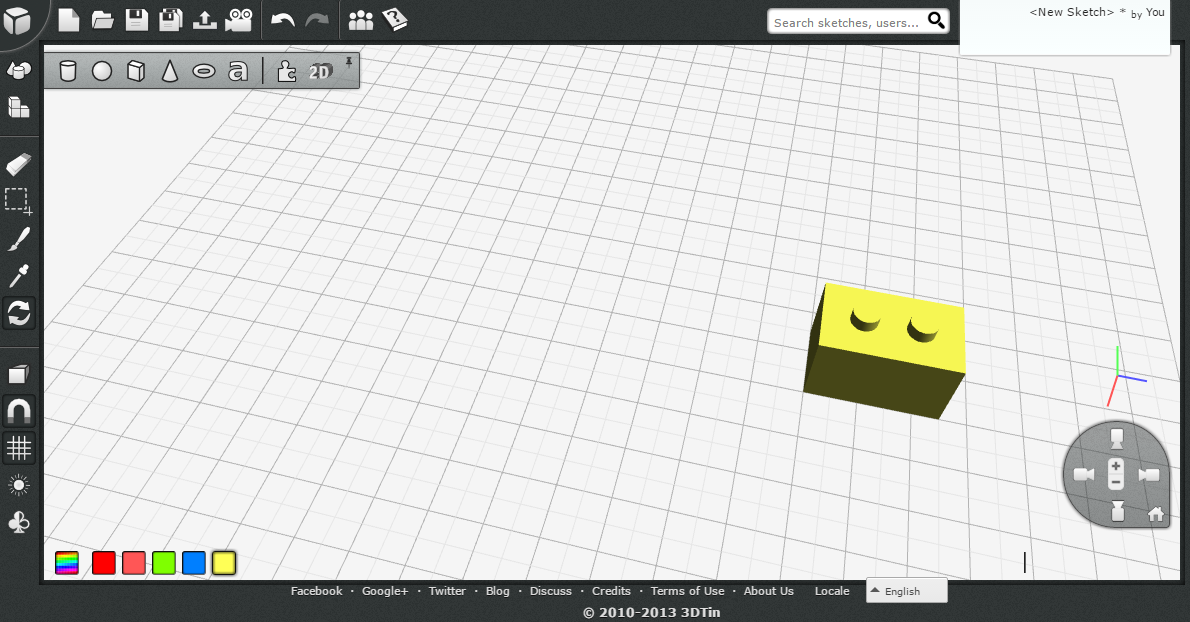Image resolution: width=1190 pixels, height=622 pixels.
Task: Open the Twitter footer link
Action: pyautogui.click(x=447, y=591)
